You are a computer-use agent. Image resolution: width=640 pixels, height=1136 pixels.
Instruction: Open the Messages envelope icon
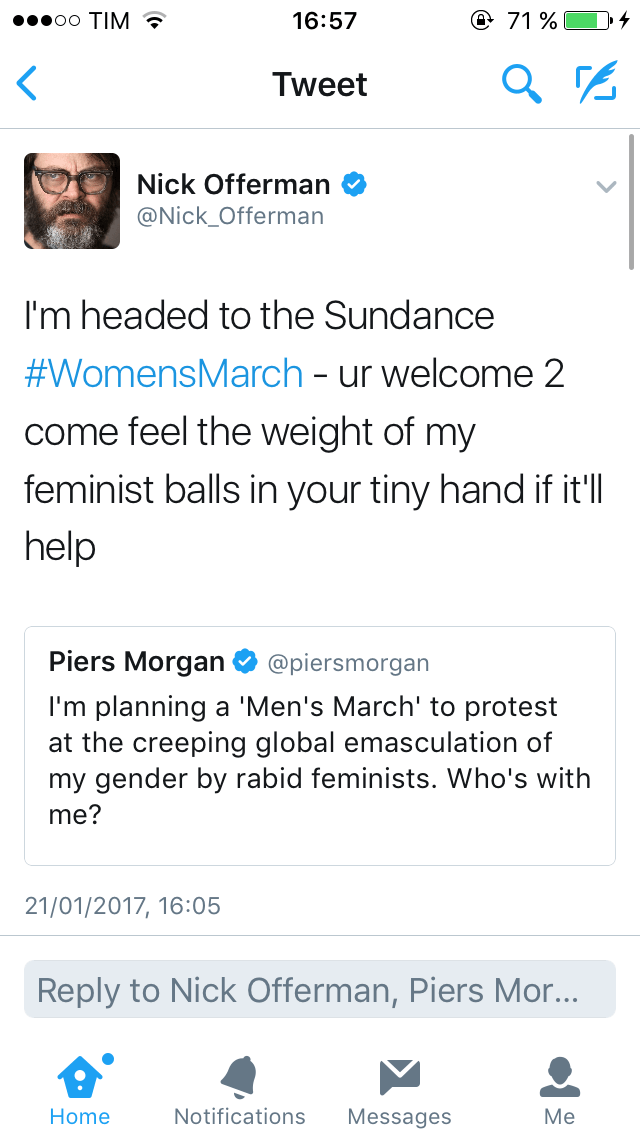[x=399, y=1076]
